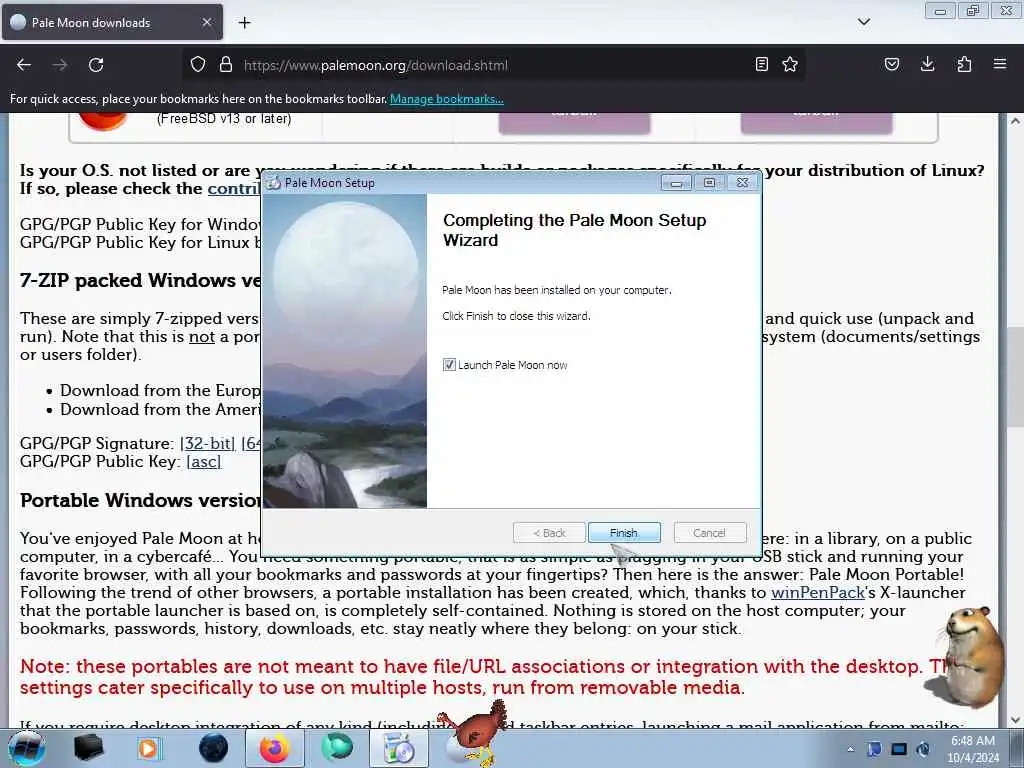Click the palemoon.org address bar
1024x768 pixels.
point(496,65)
